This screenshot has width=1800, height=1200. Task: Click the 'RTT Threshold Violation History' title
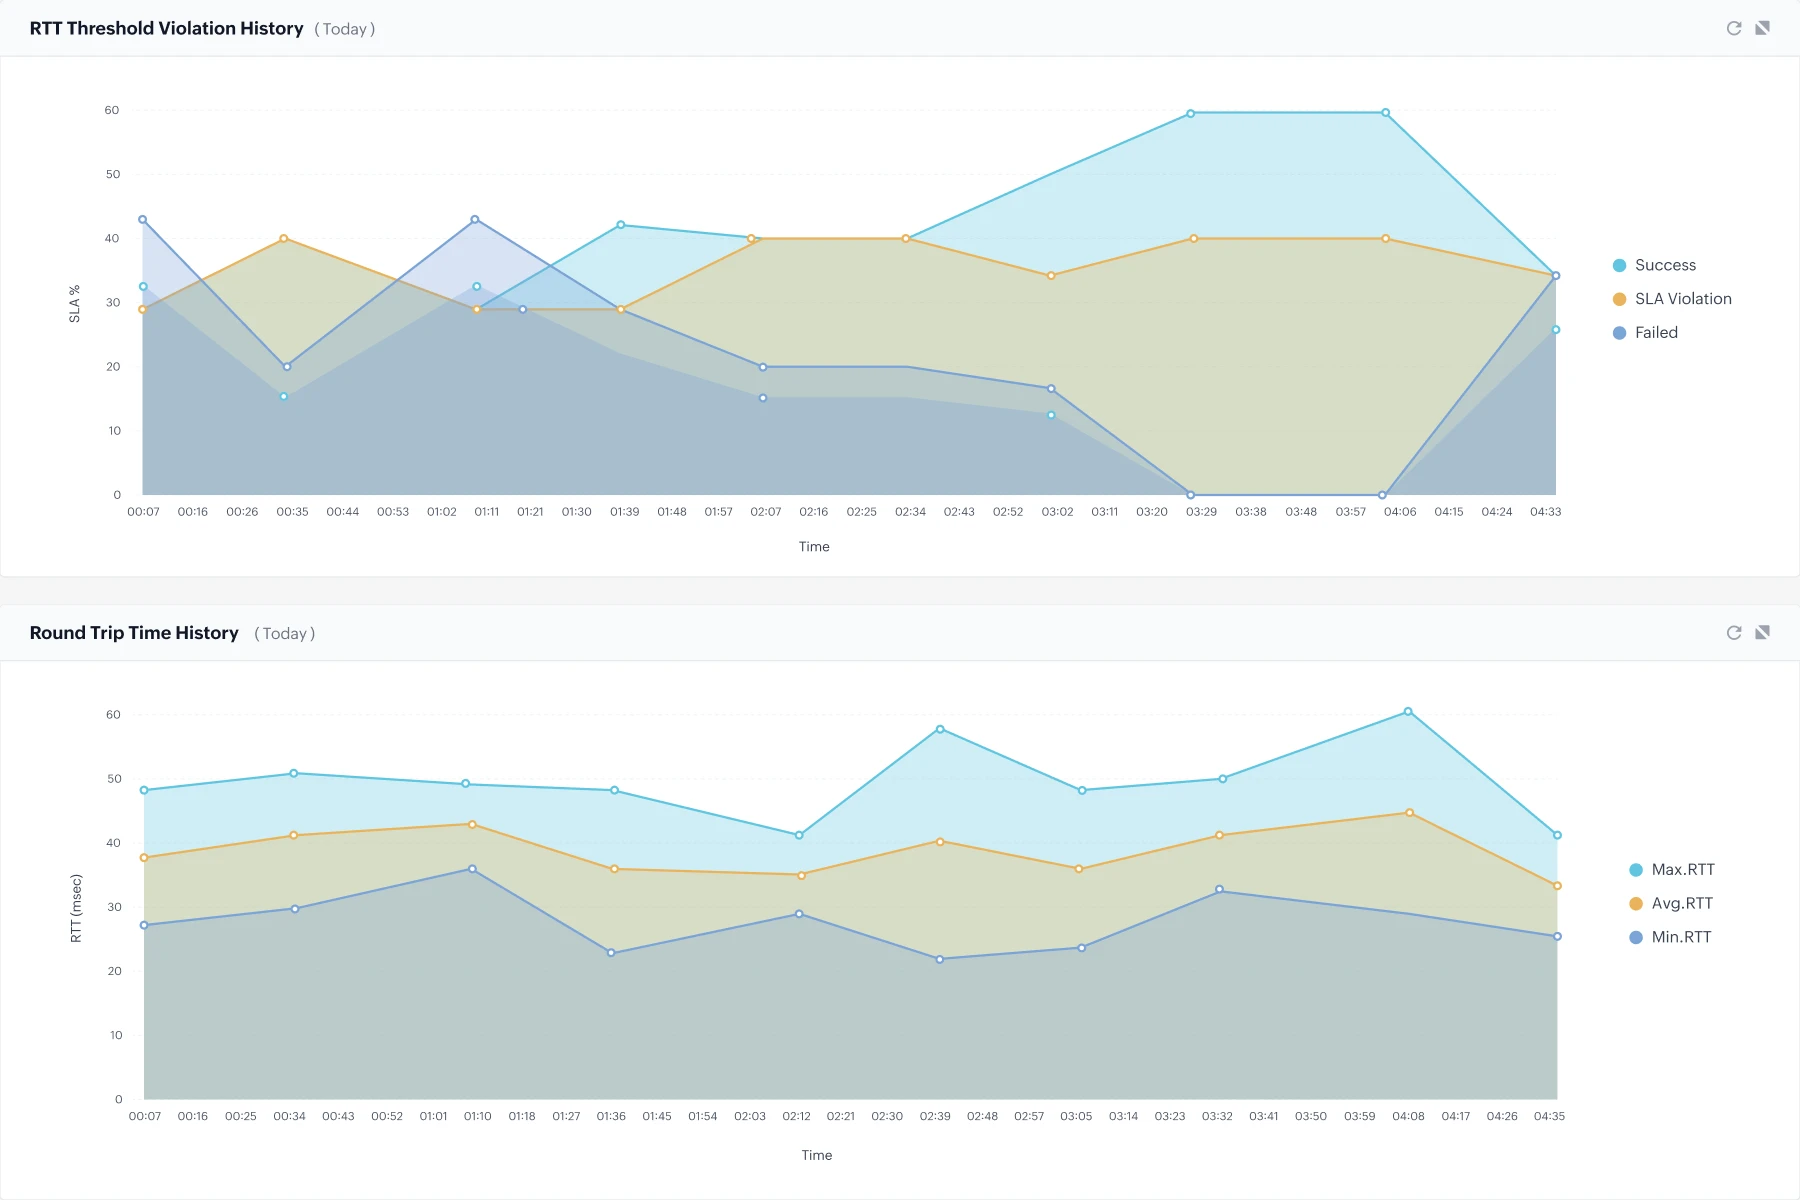[x=166, y=28]
